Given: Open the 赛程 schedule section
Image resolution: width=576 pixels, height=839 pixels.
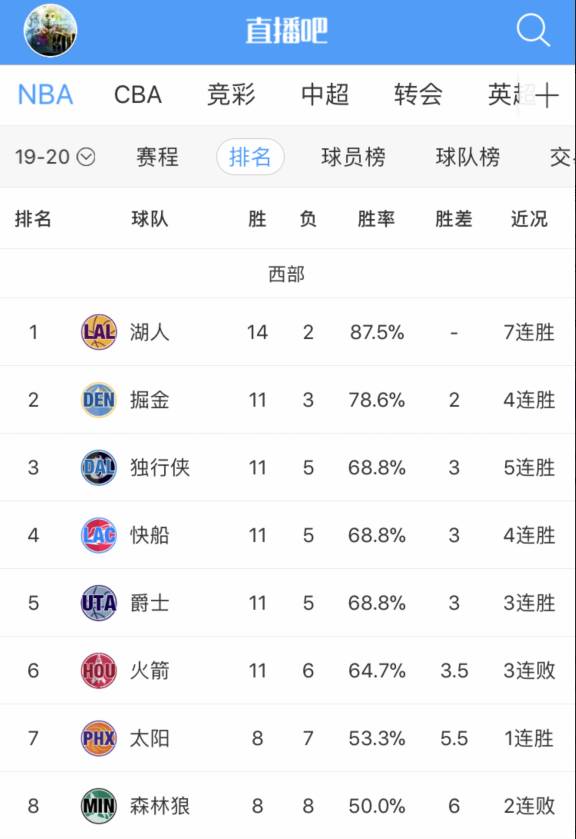Looking at the screenshot, I should pos(157,157).
